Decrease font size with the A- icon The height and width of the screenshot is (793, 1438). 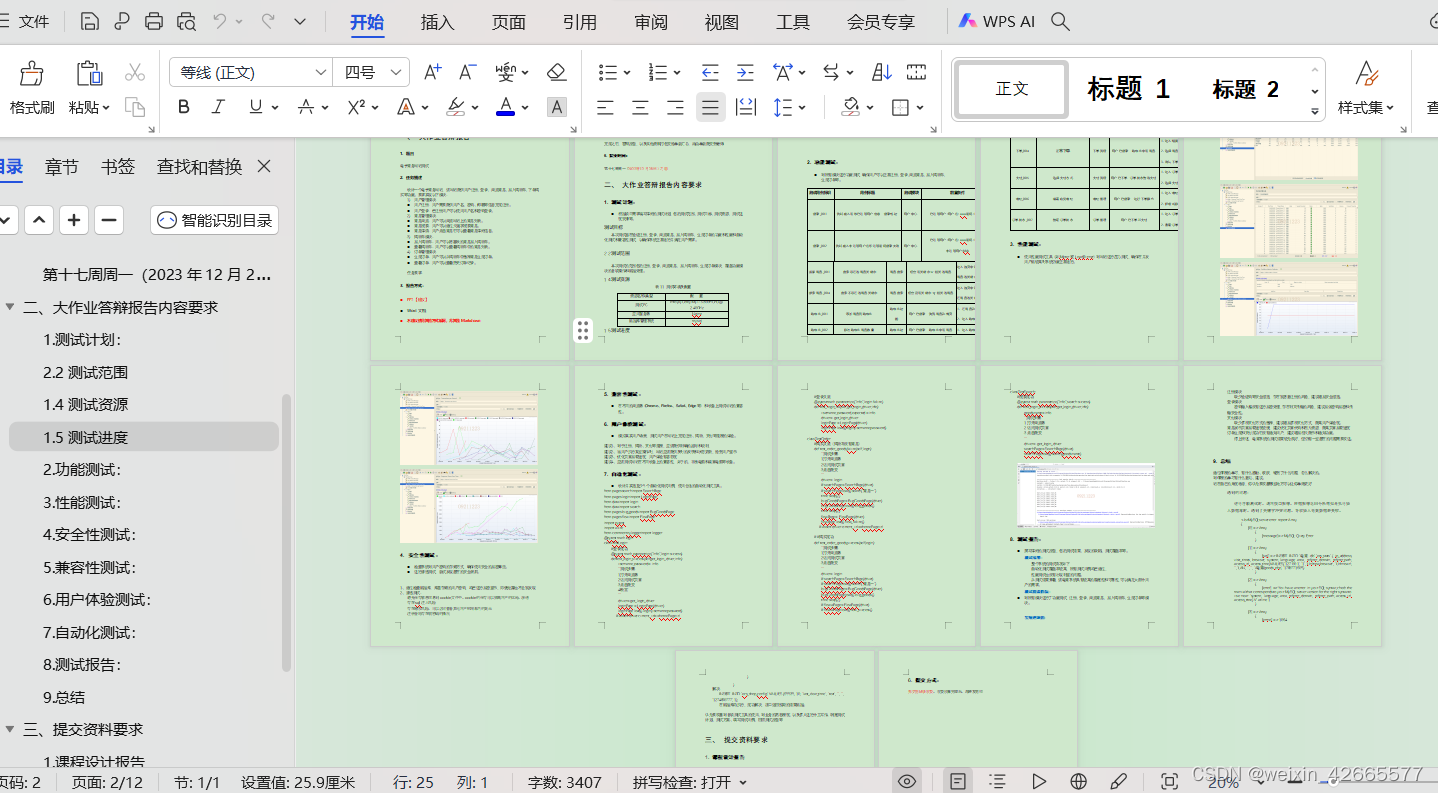click(467, 72)
